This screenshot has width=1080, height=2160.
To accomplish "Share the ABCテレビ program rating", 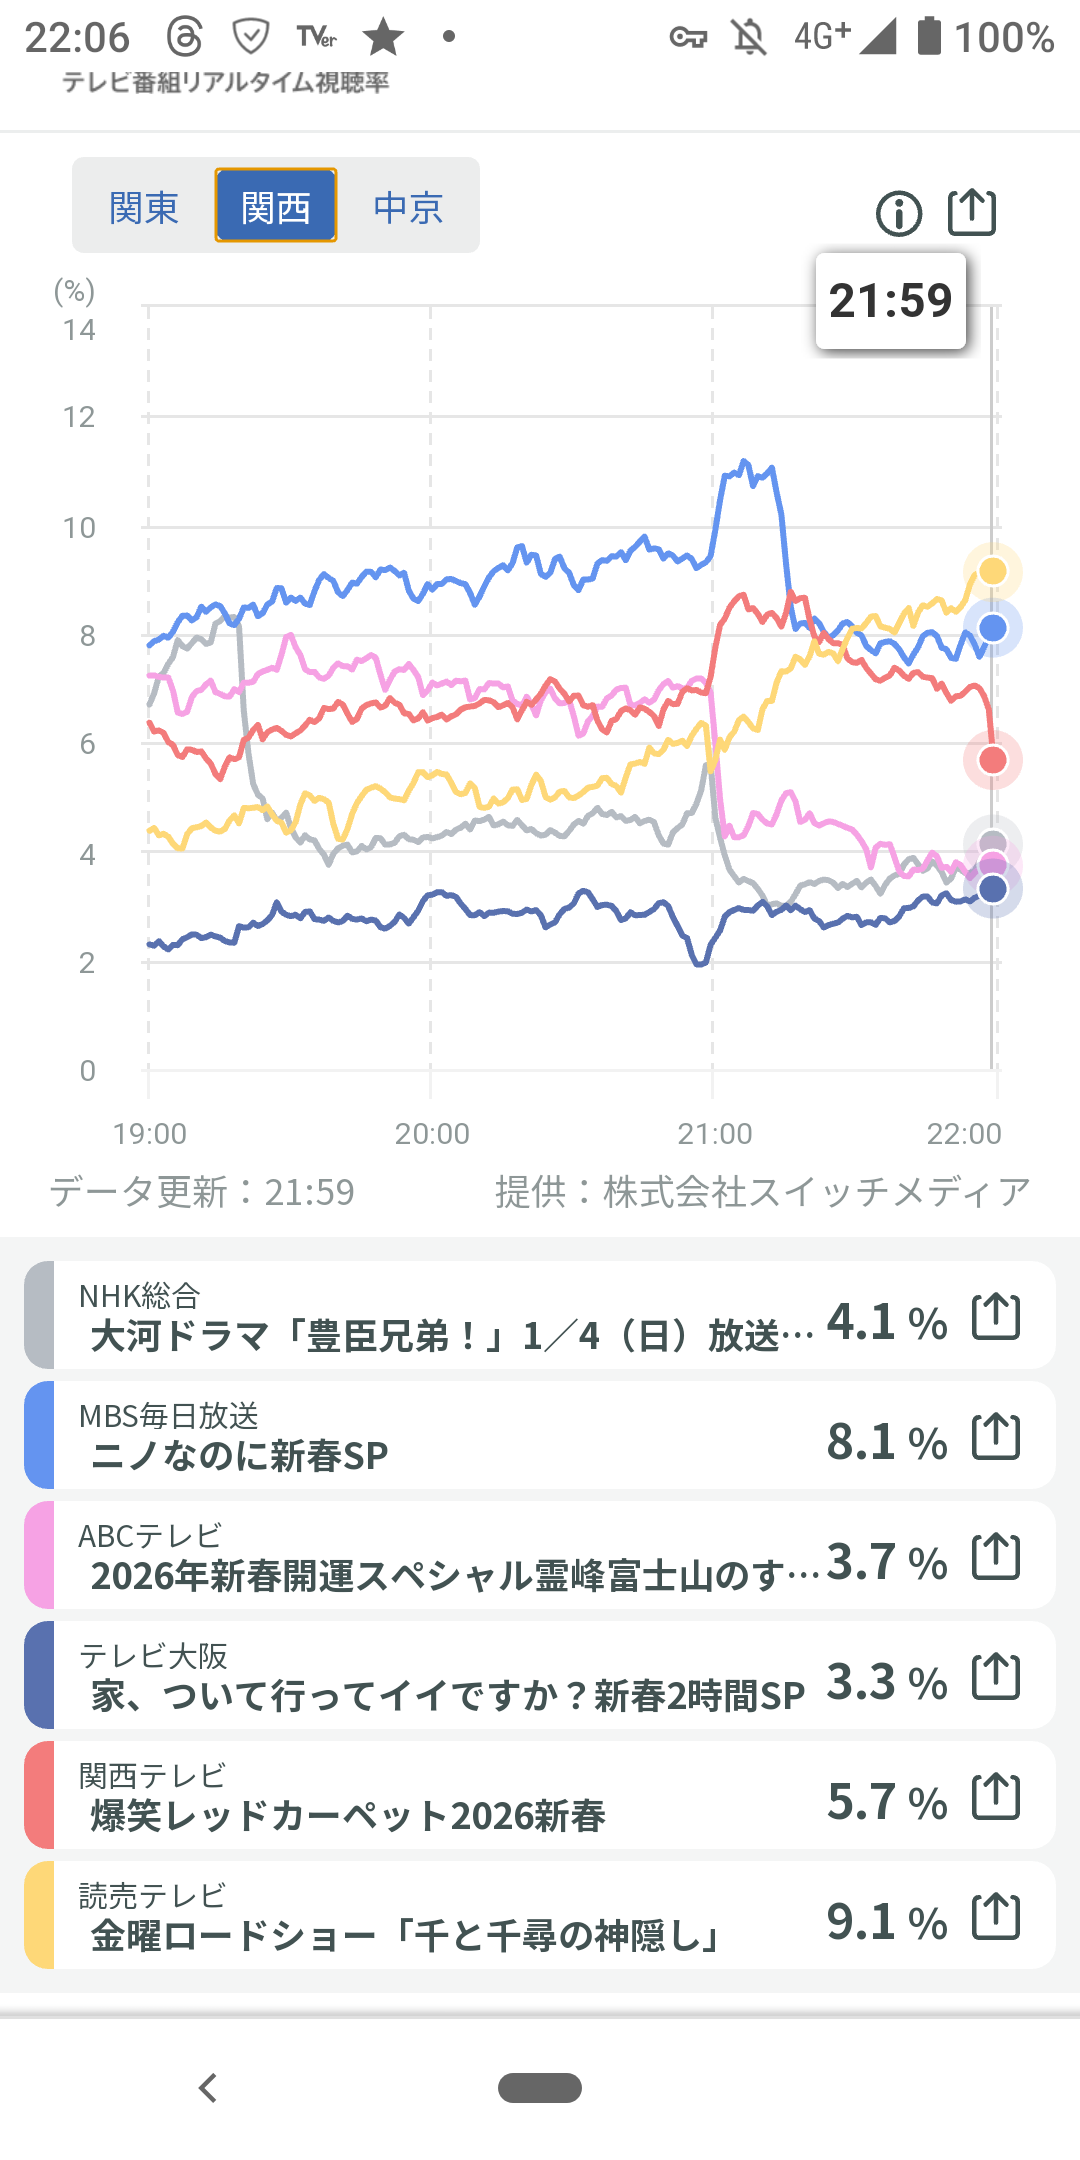I will [x=996, y=1556].
